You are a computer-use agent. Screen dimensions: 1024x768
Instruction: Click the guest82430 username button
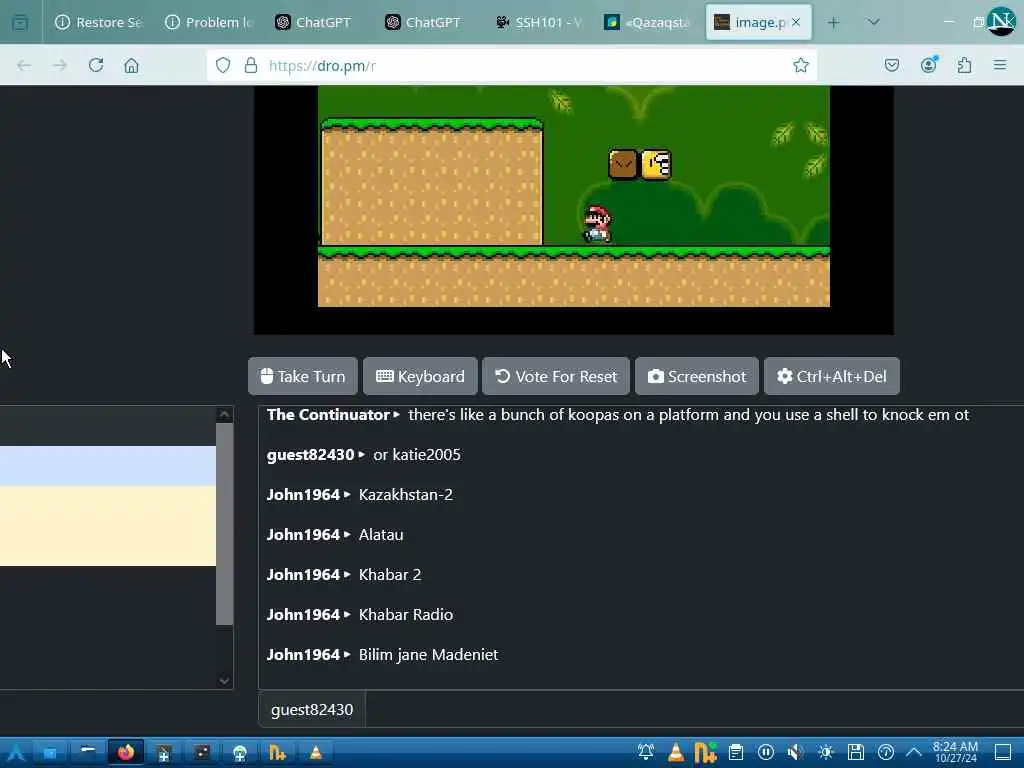(312, 709)
